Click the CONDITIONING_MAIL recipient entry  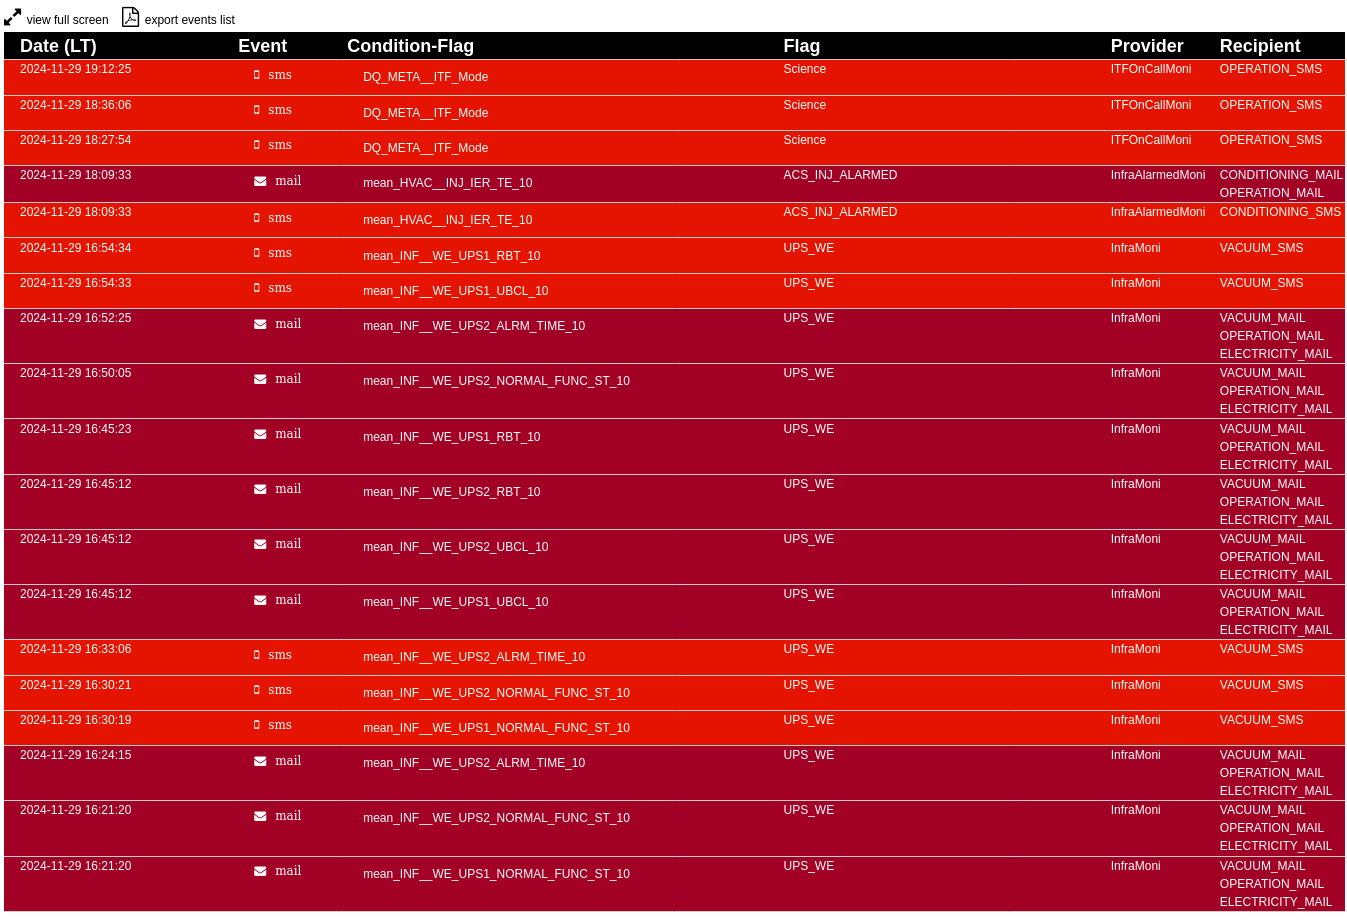[1280, 175]
